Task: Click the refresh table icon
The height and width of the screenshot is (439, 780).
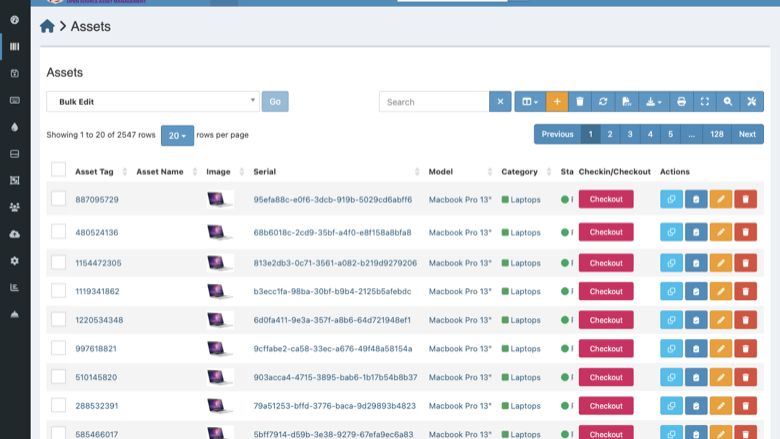Action: (603, 101)
